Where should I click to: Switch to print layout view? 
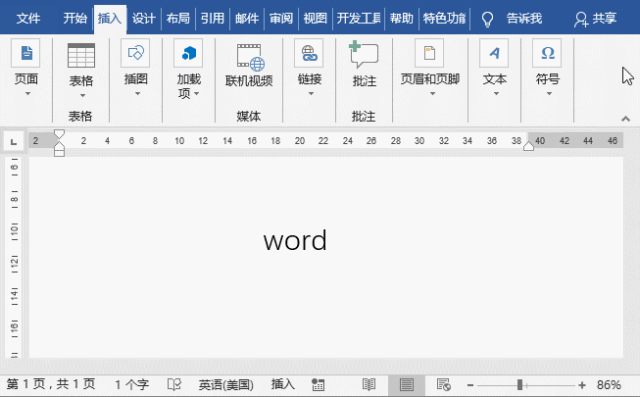(407, 384)
